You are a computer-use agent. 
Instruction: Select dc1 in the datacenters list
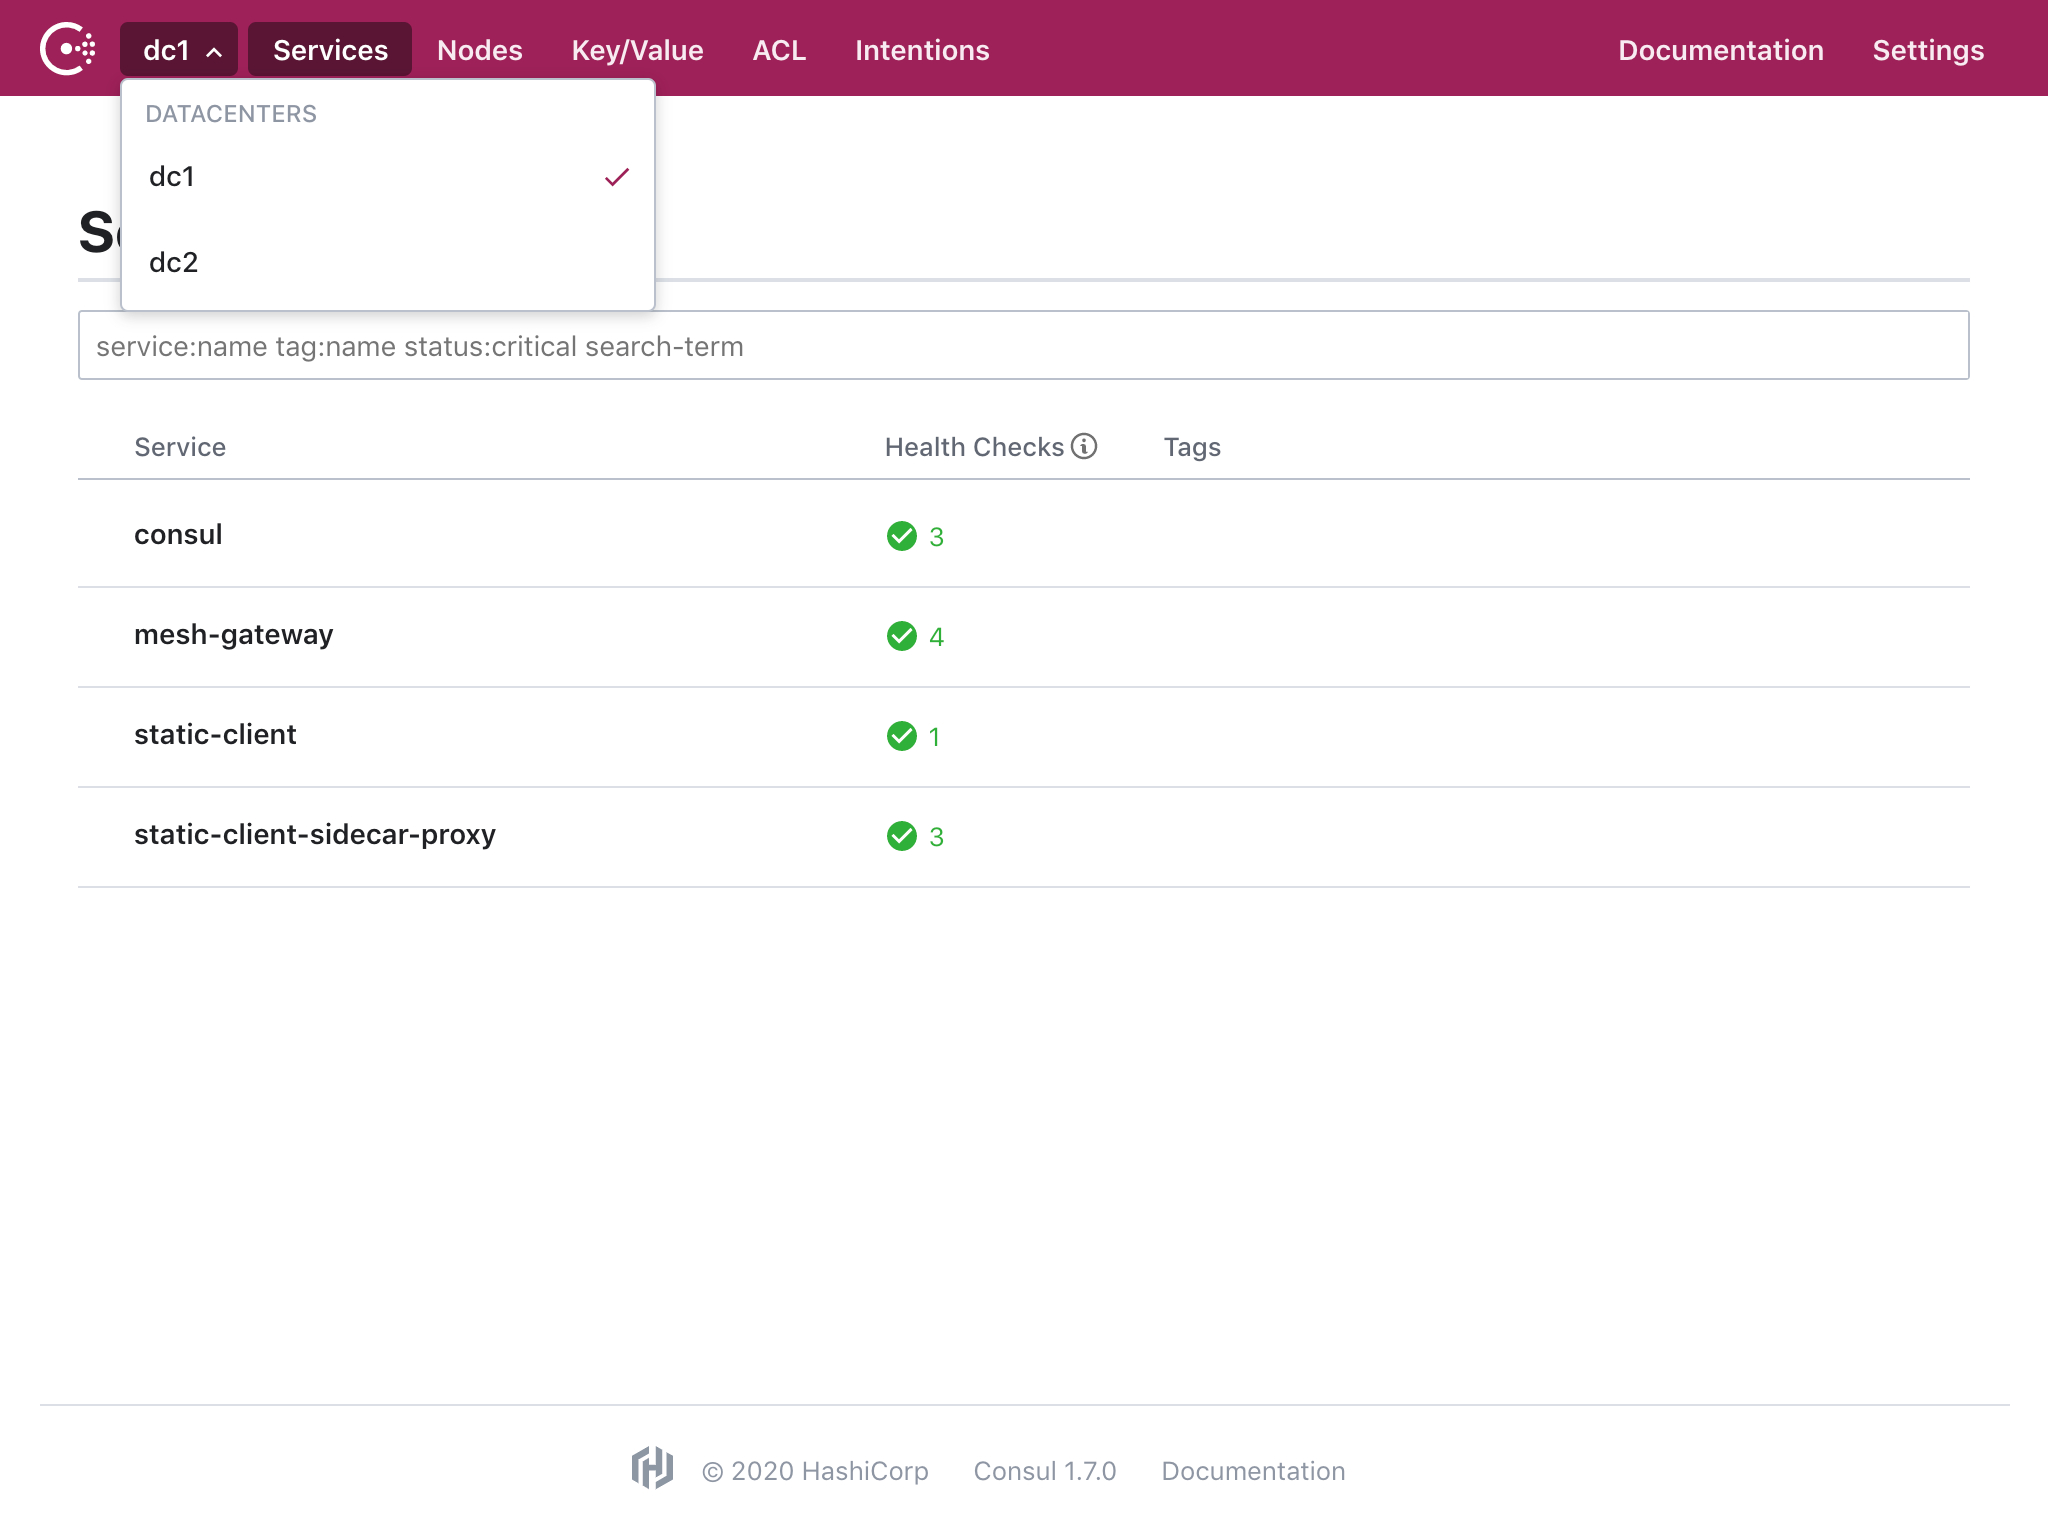click(172, 177)
